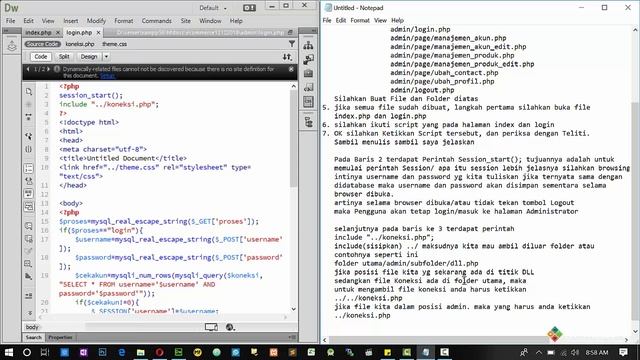Click the file management arrows icon
The width and height of the screenshot is (640, 360).
pos(287,57)
